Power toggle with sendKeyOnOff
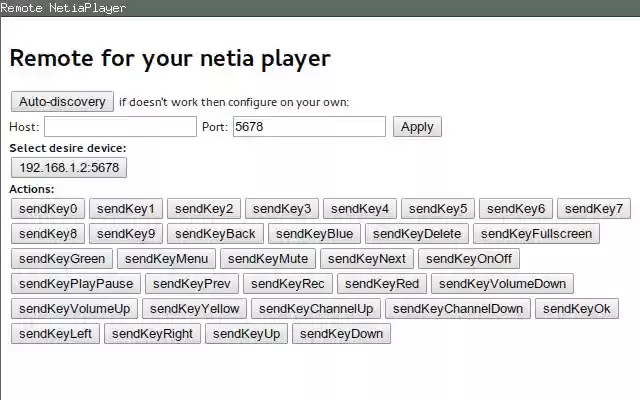 (x=469, y=259)
